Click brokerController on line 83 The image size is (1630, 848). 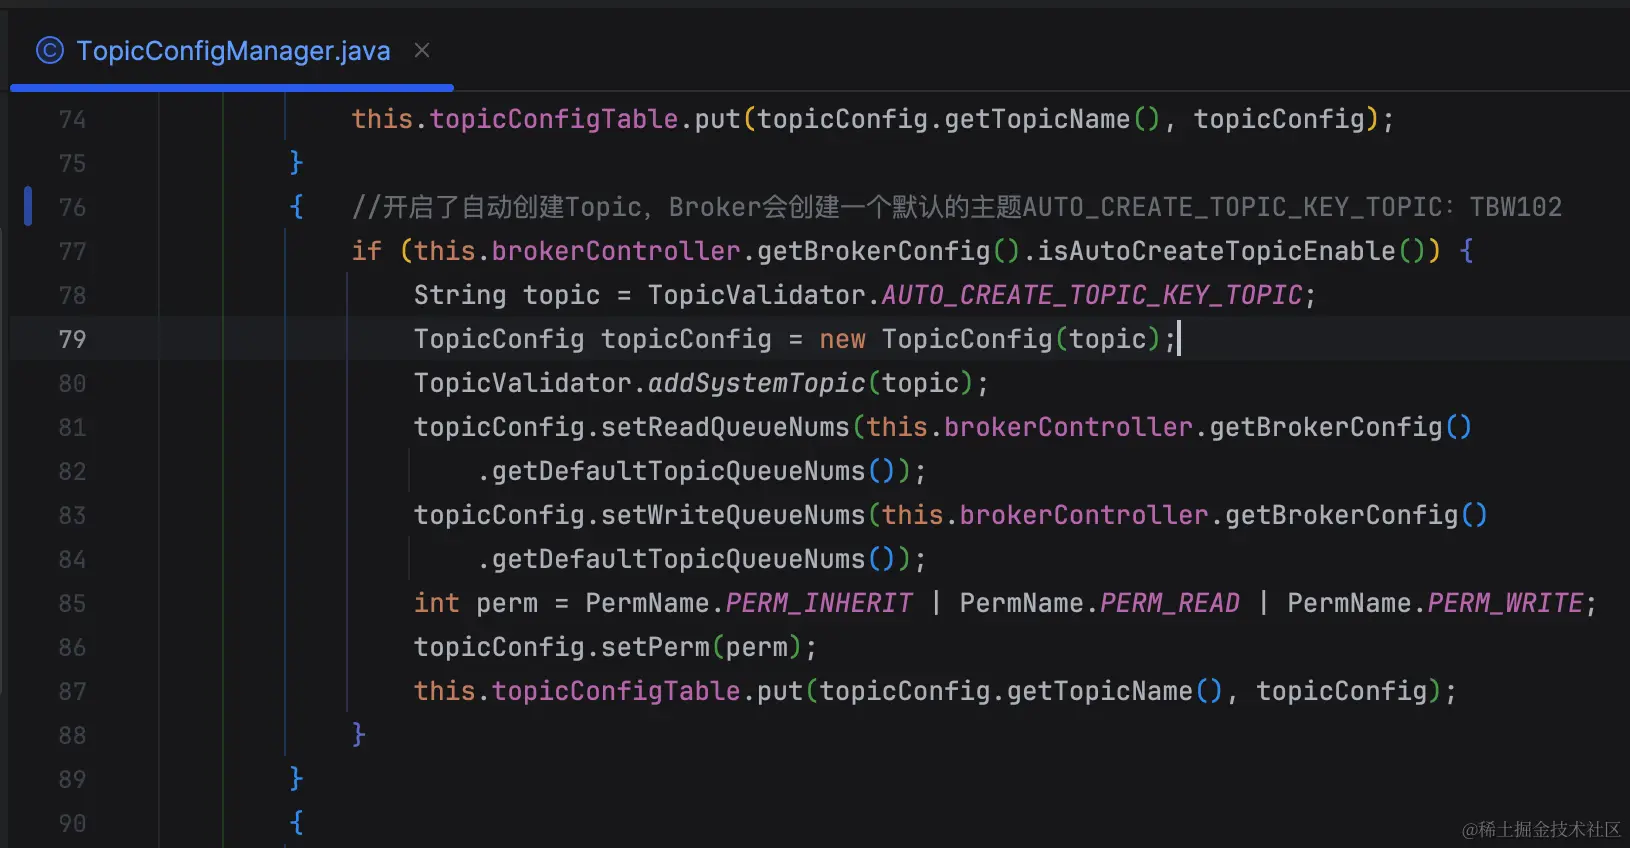tap(1084, 515)
